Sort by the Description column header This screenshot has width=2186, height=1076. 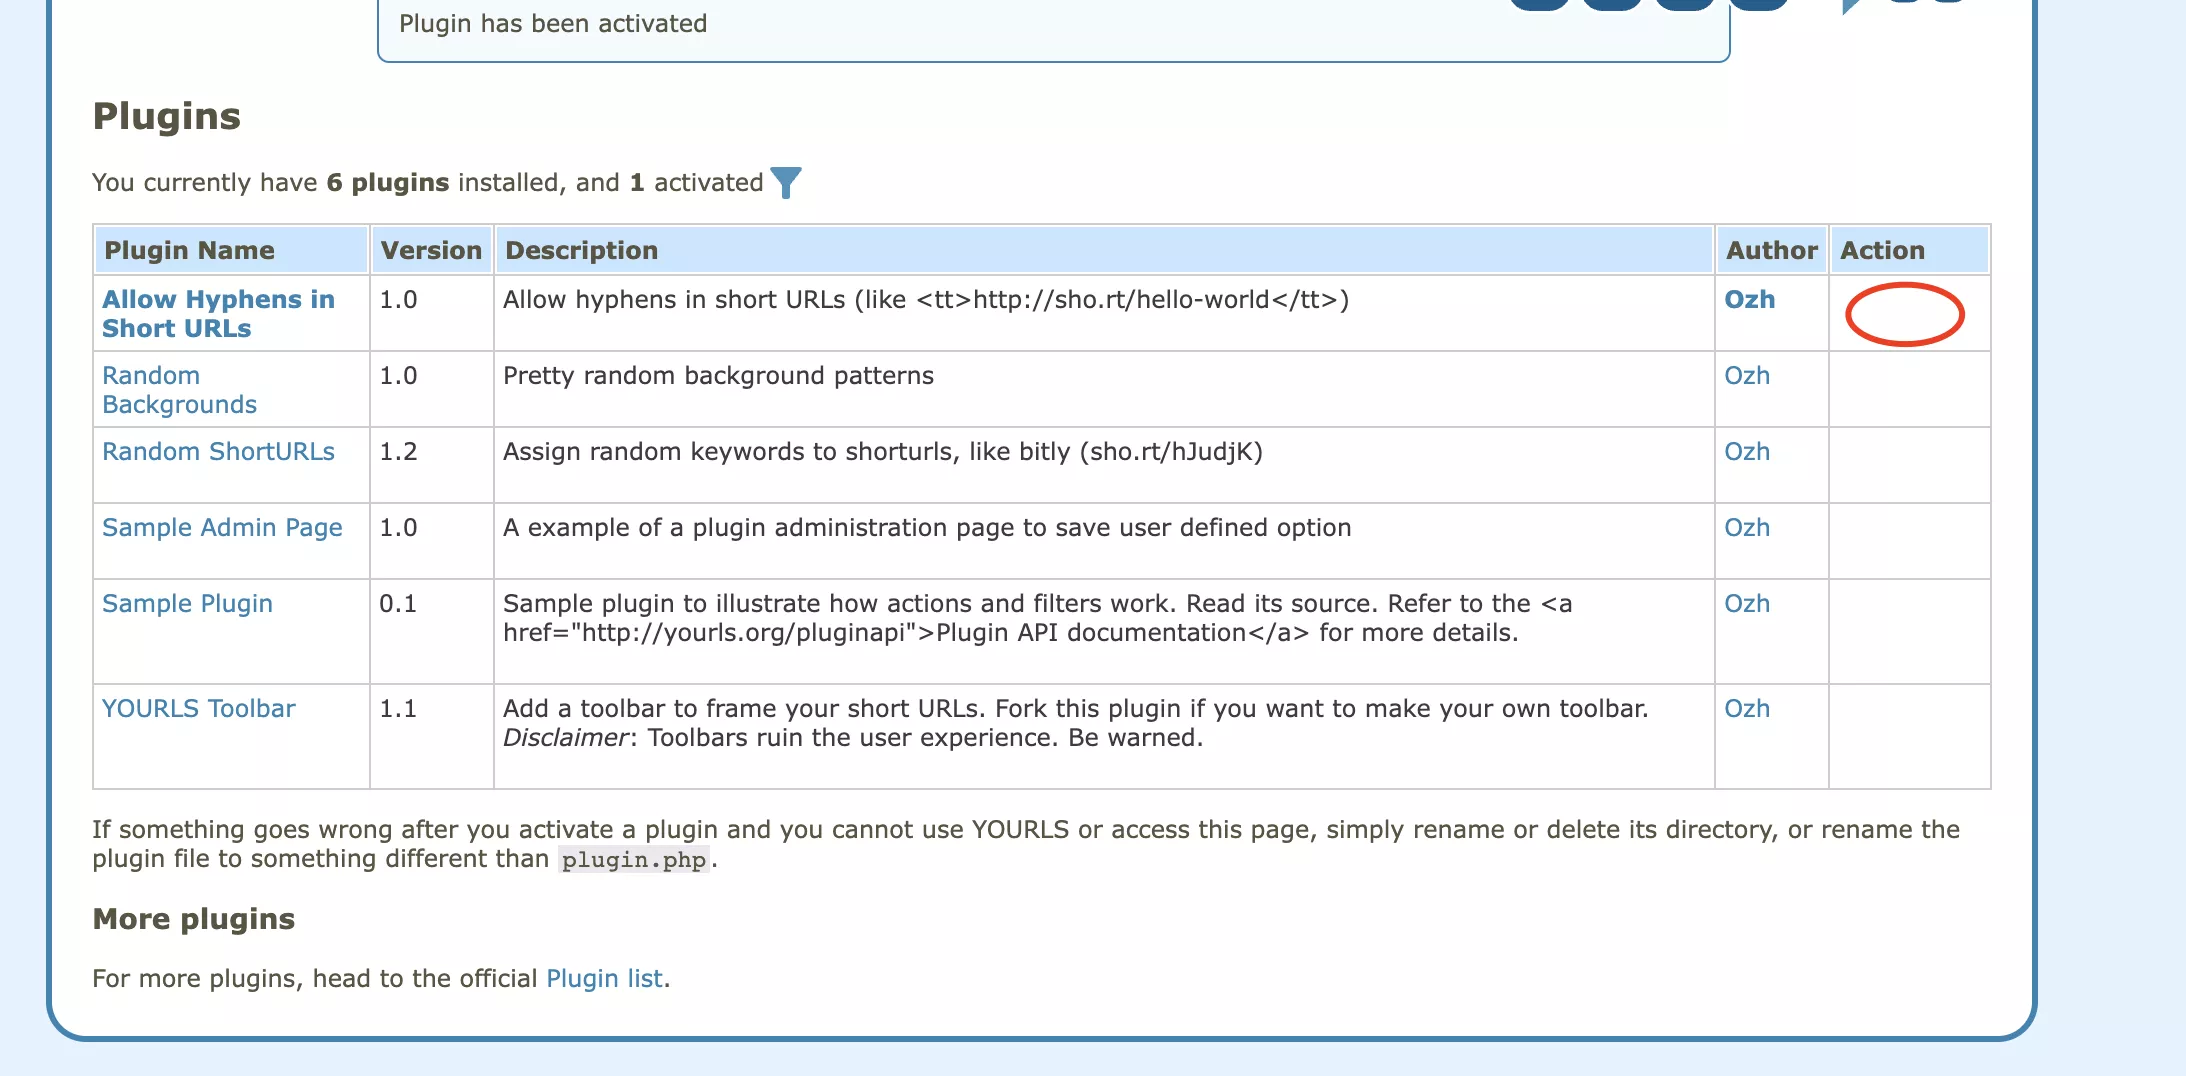[581, 251]
